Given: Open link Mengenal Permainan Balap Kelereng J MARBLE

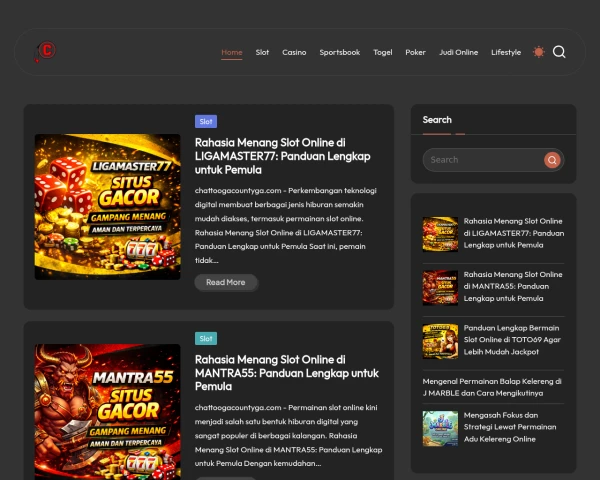Looking at the screenshot, I should (492, 387).
